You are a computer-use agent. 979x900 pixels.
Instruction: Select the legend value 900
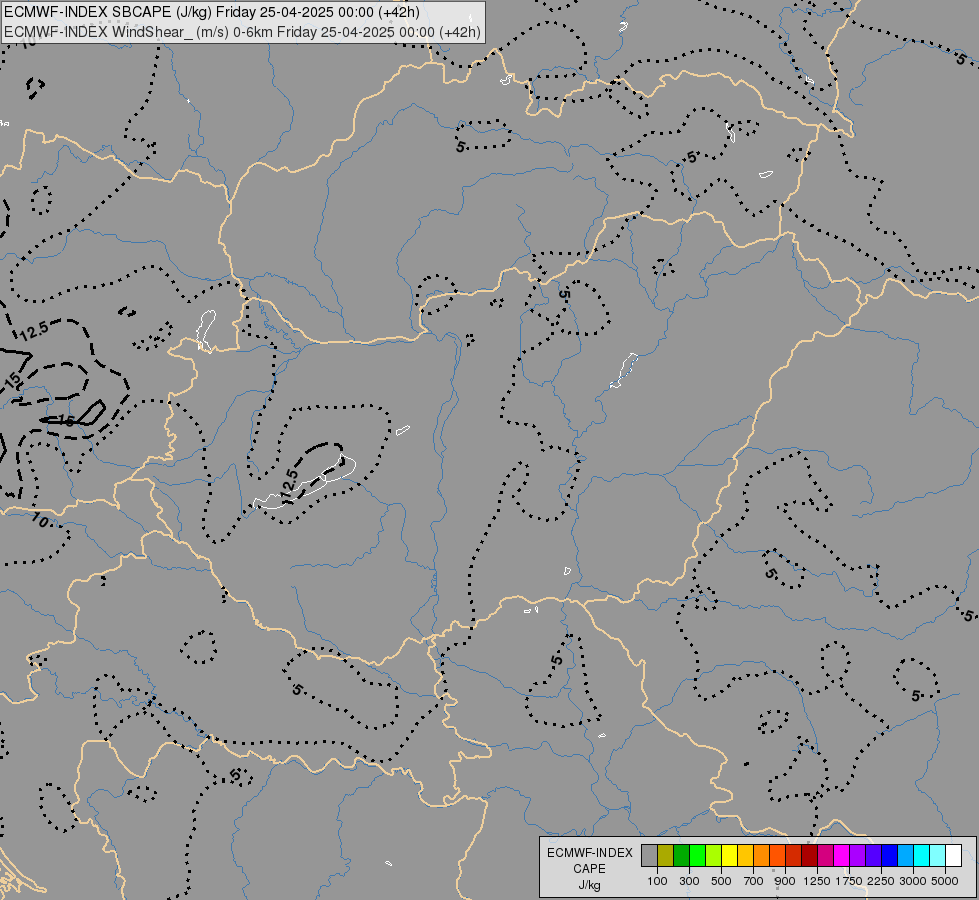click(x=785, y=881)
